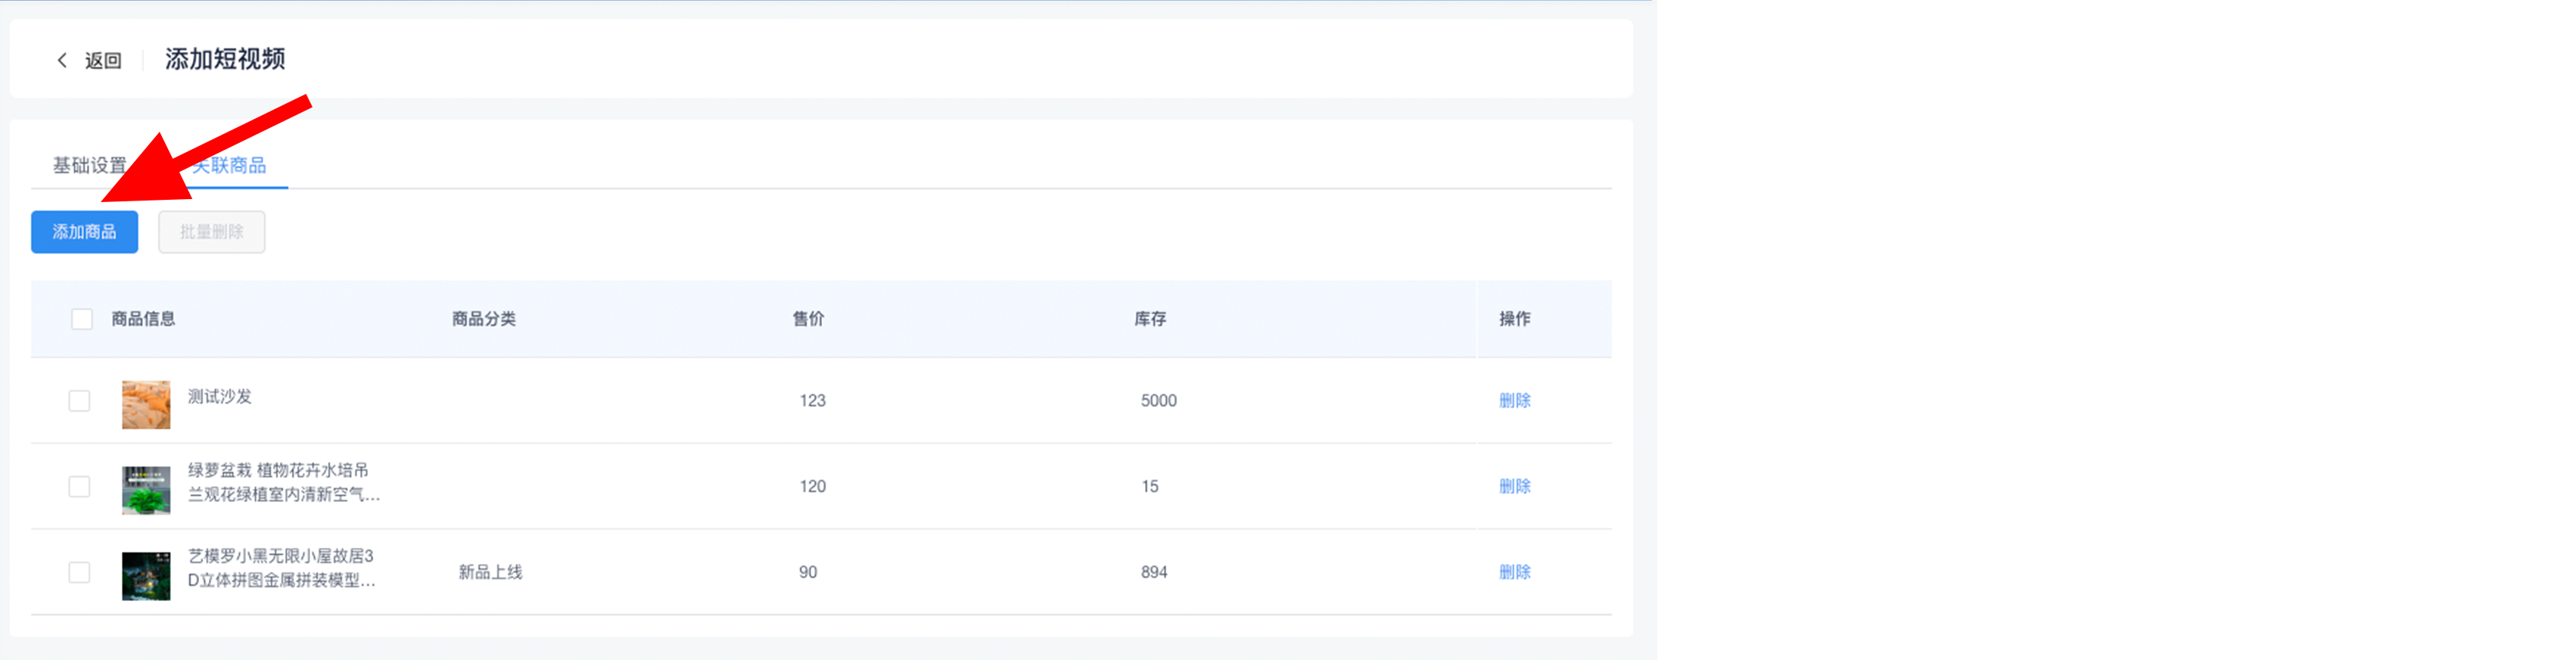2576x660 pixels.
Task: Click 删除 for the 艺模罗 product
Action: tap(1514, 573)
